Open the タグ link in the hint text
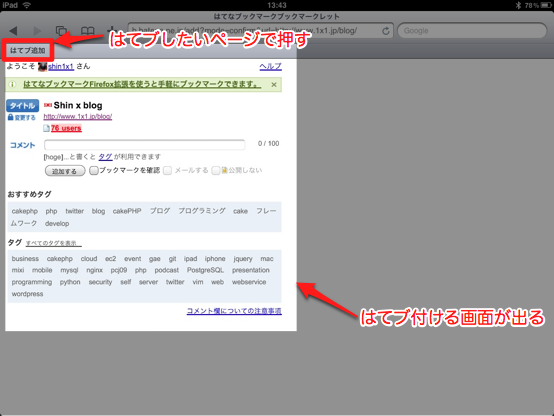The width and height of the screenshot is (554, 416). (x=105, y=157)
